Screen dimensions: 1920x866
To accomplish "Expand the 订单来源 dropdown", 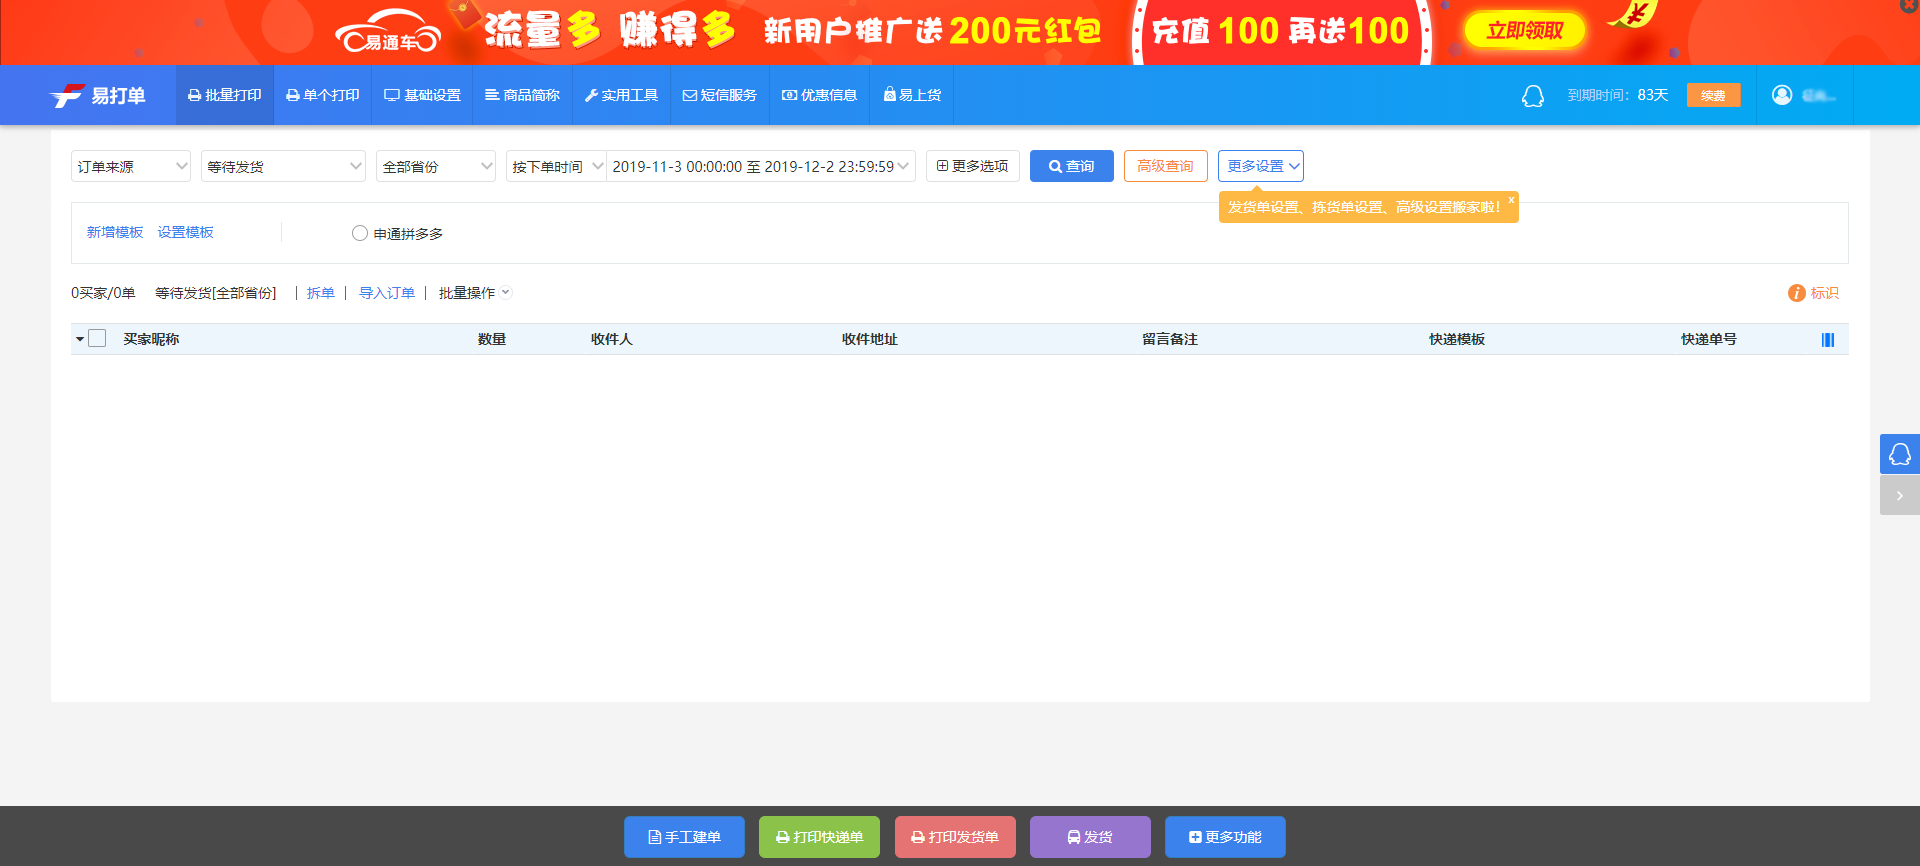I will pyautogui.click(x=131, y=166).
